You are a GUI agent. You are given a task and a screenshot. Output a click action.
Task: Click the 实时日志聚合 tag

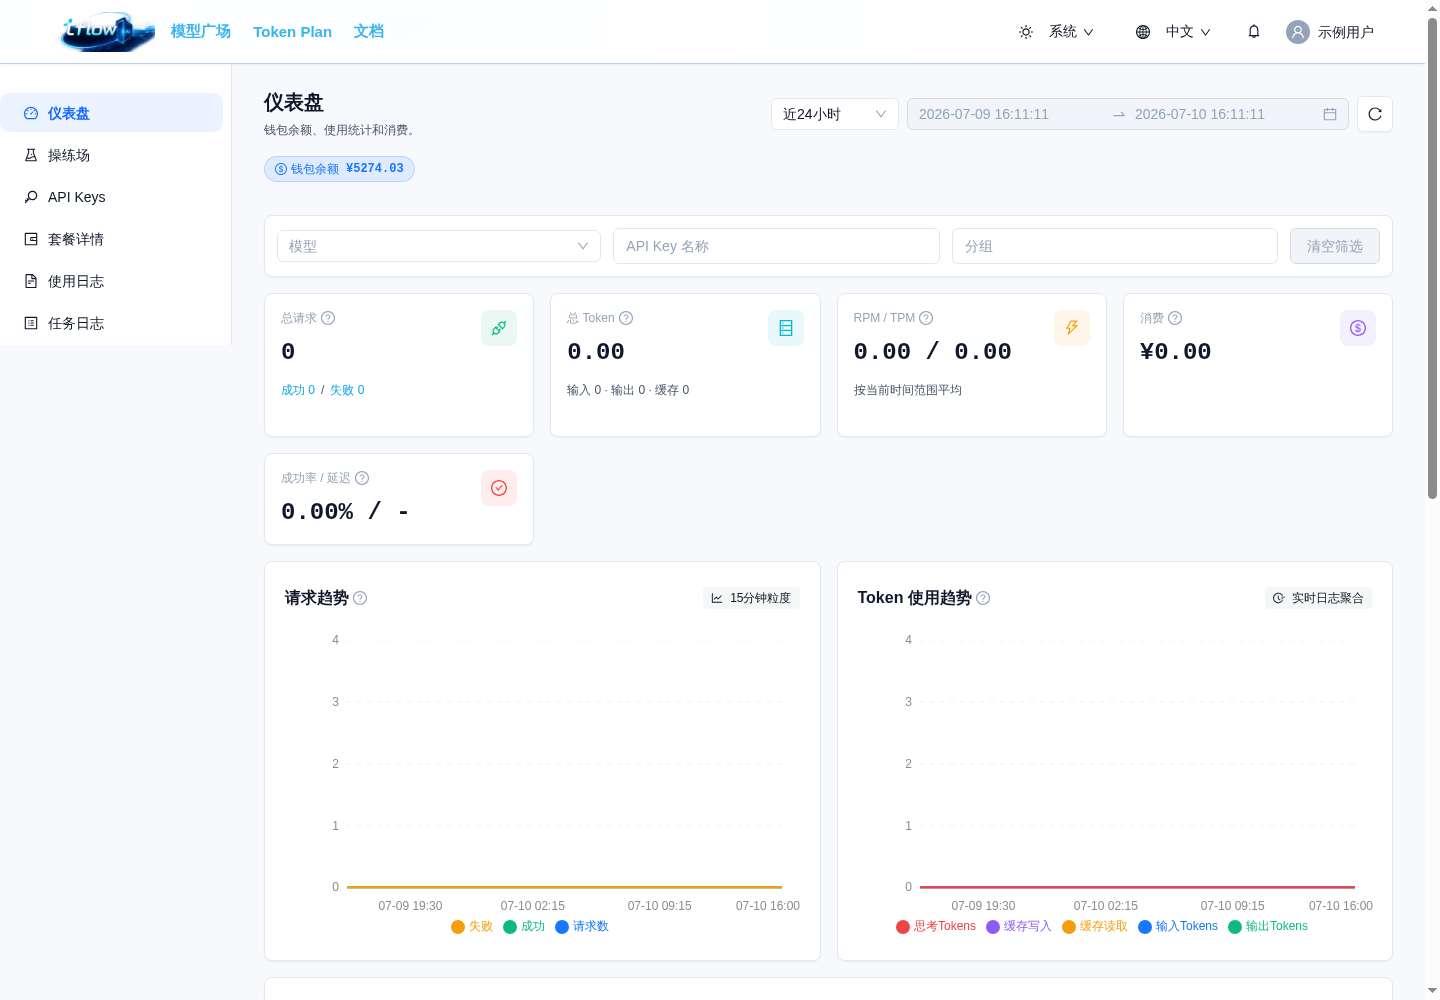[x=1318, y=598]
